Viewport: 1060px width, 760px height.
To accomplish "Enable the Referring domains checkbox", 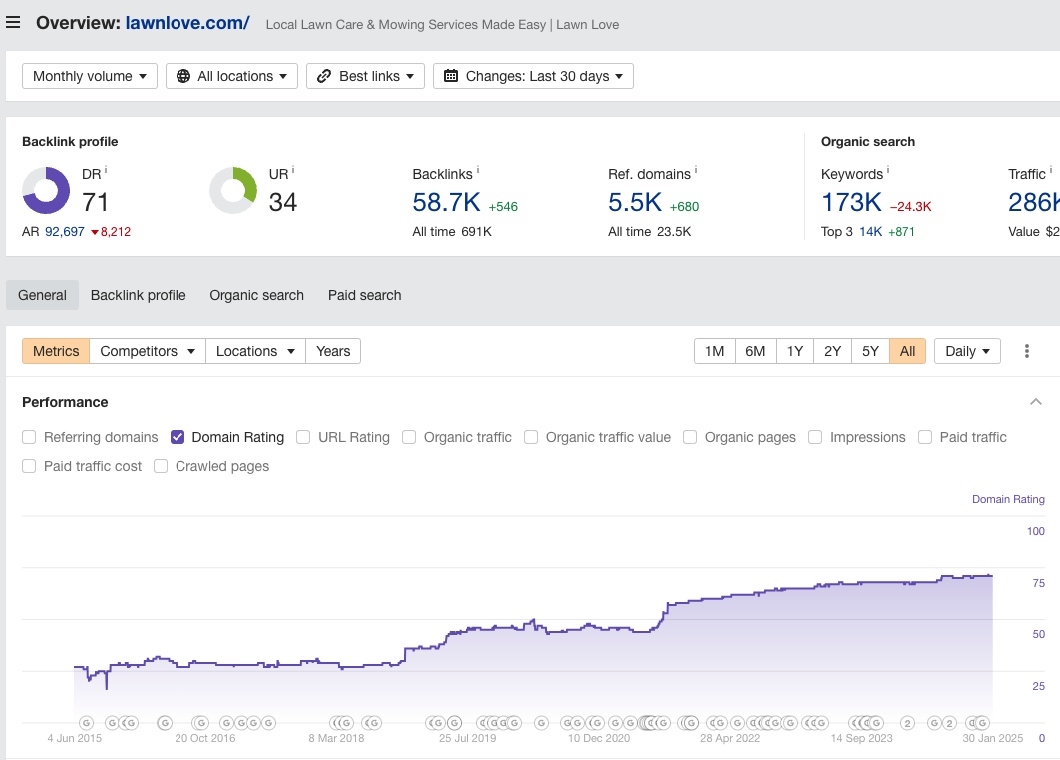I will click(x=29, y=437).
